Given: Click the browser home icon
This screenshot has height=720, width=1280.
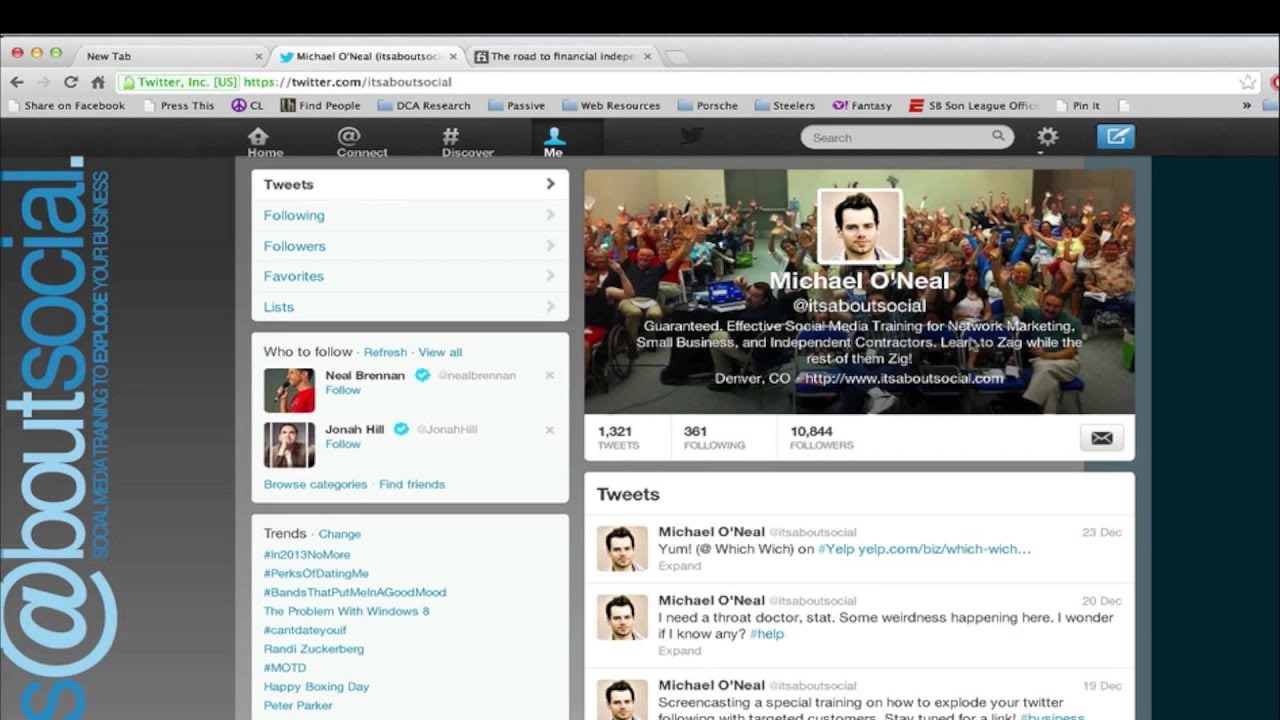Looking at the screenshot, I should pyautogui.click(x=97, y=82).
